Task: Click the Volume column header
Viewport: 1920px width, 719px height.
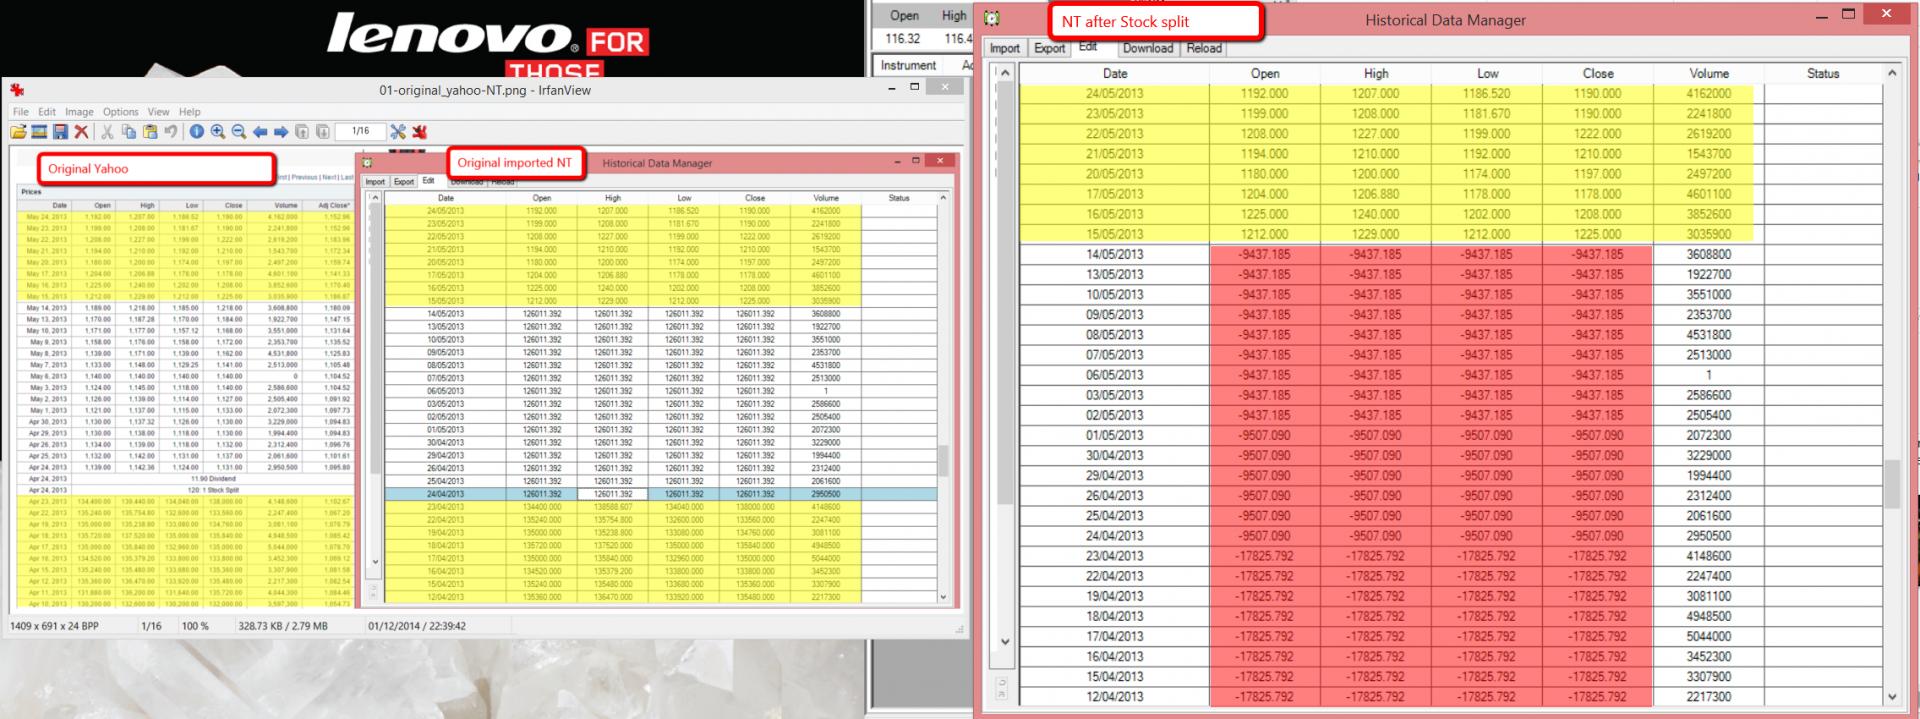Action: pyautogui.click(x=1709, y=73)
